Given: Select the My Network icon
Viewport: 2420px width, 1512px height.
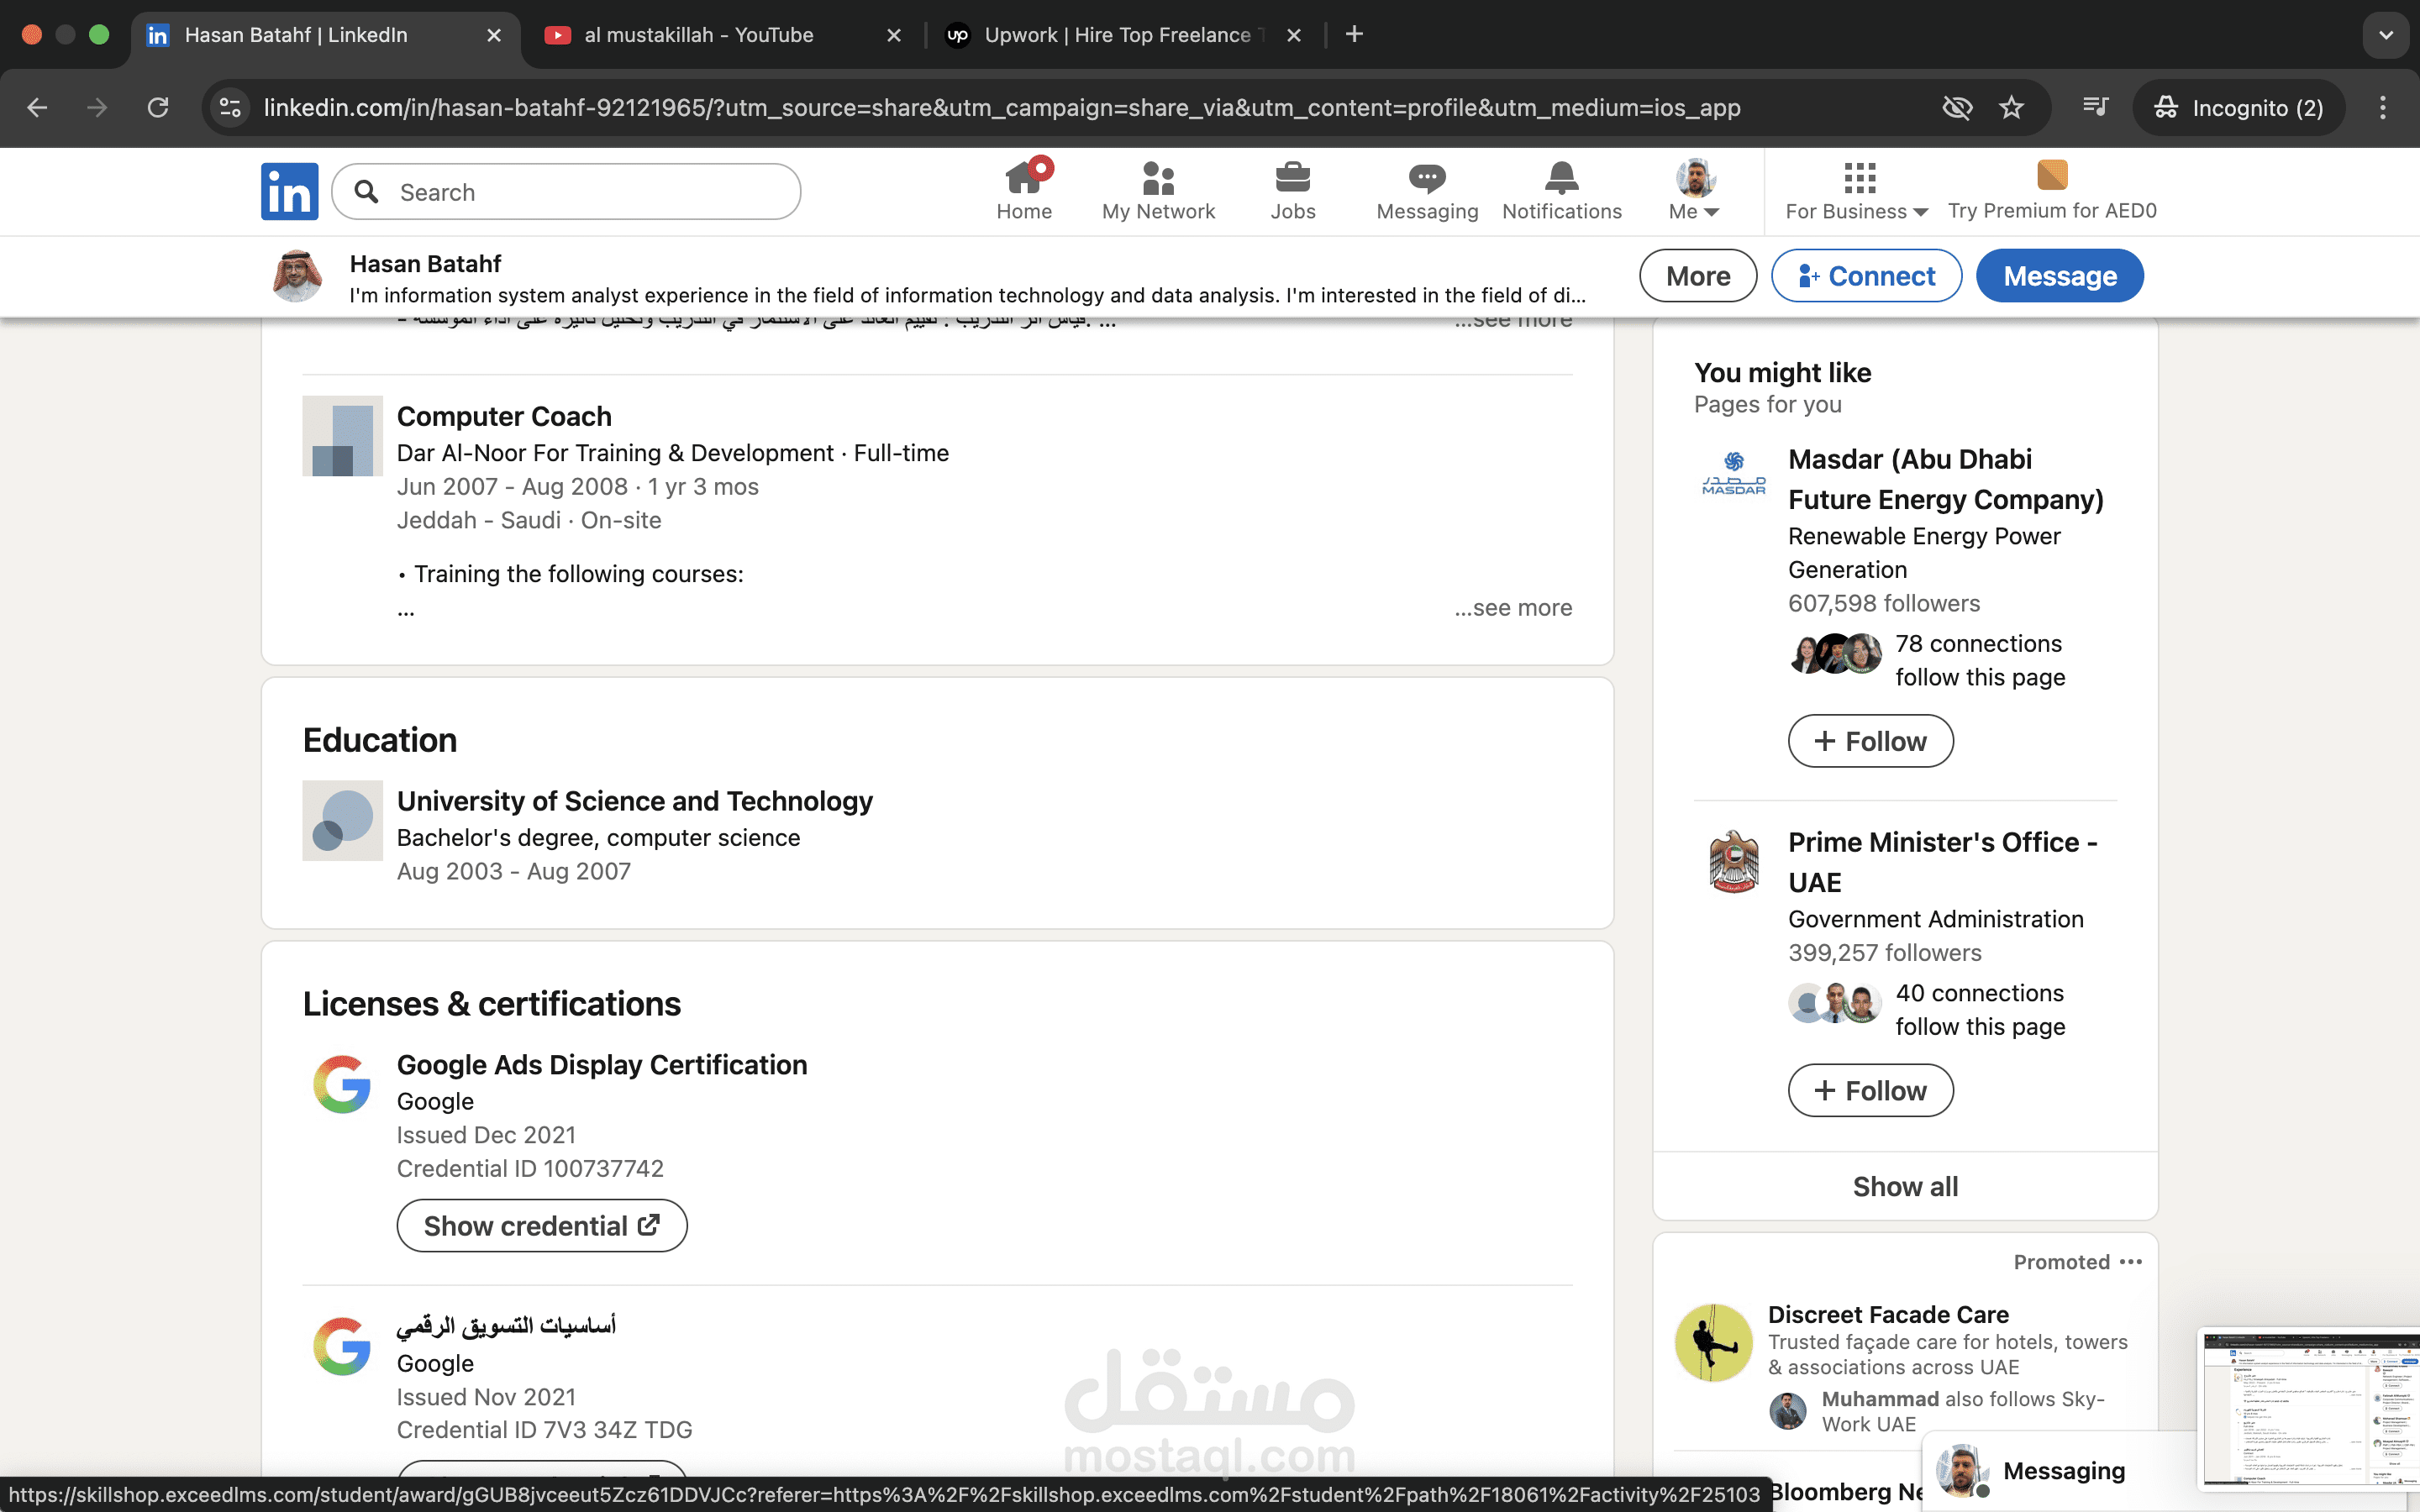Looking at the screenshot, I should (1157, 178).
